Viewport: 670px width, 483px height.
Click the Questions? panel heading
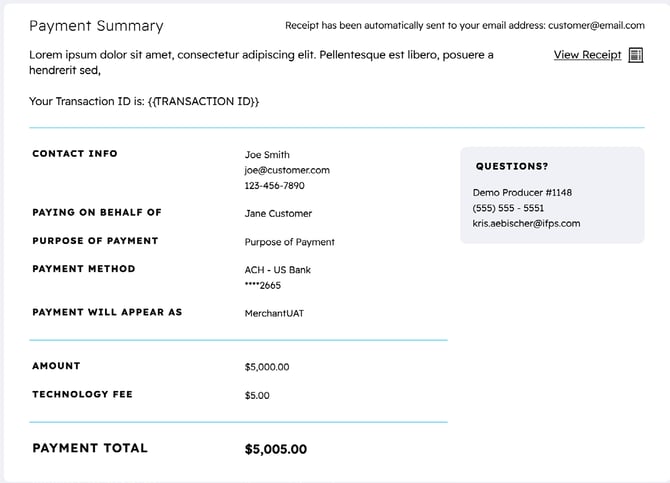[x=512, y=167]
